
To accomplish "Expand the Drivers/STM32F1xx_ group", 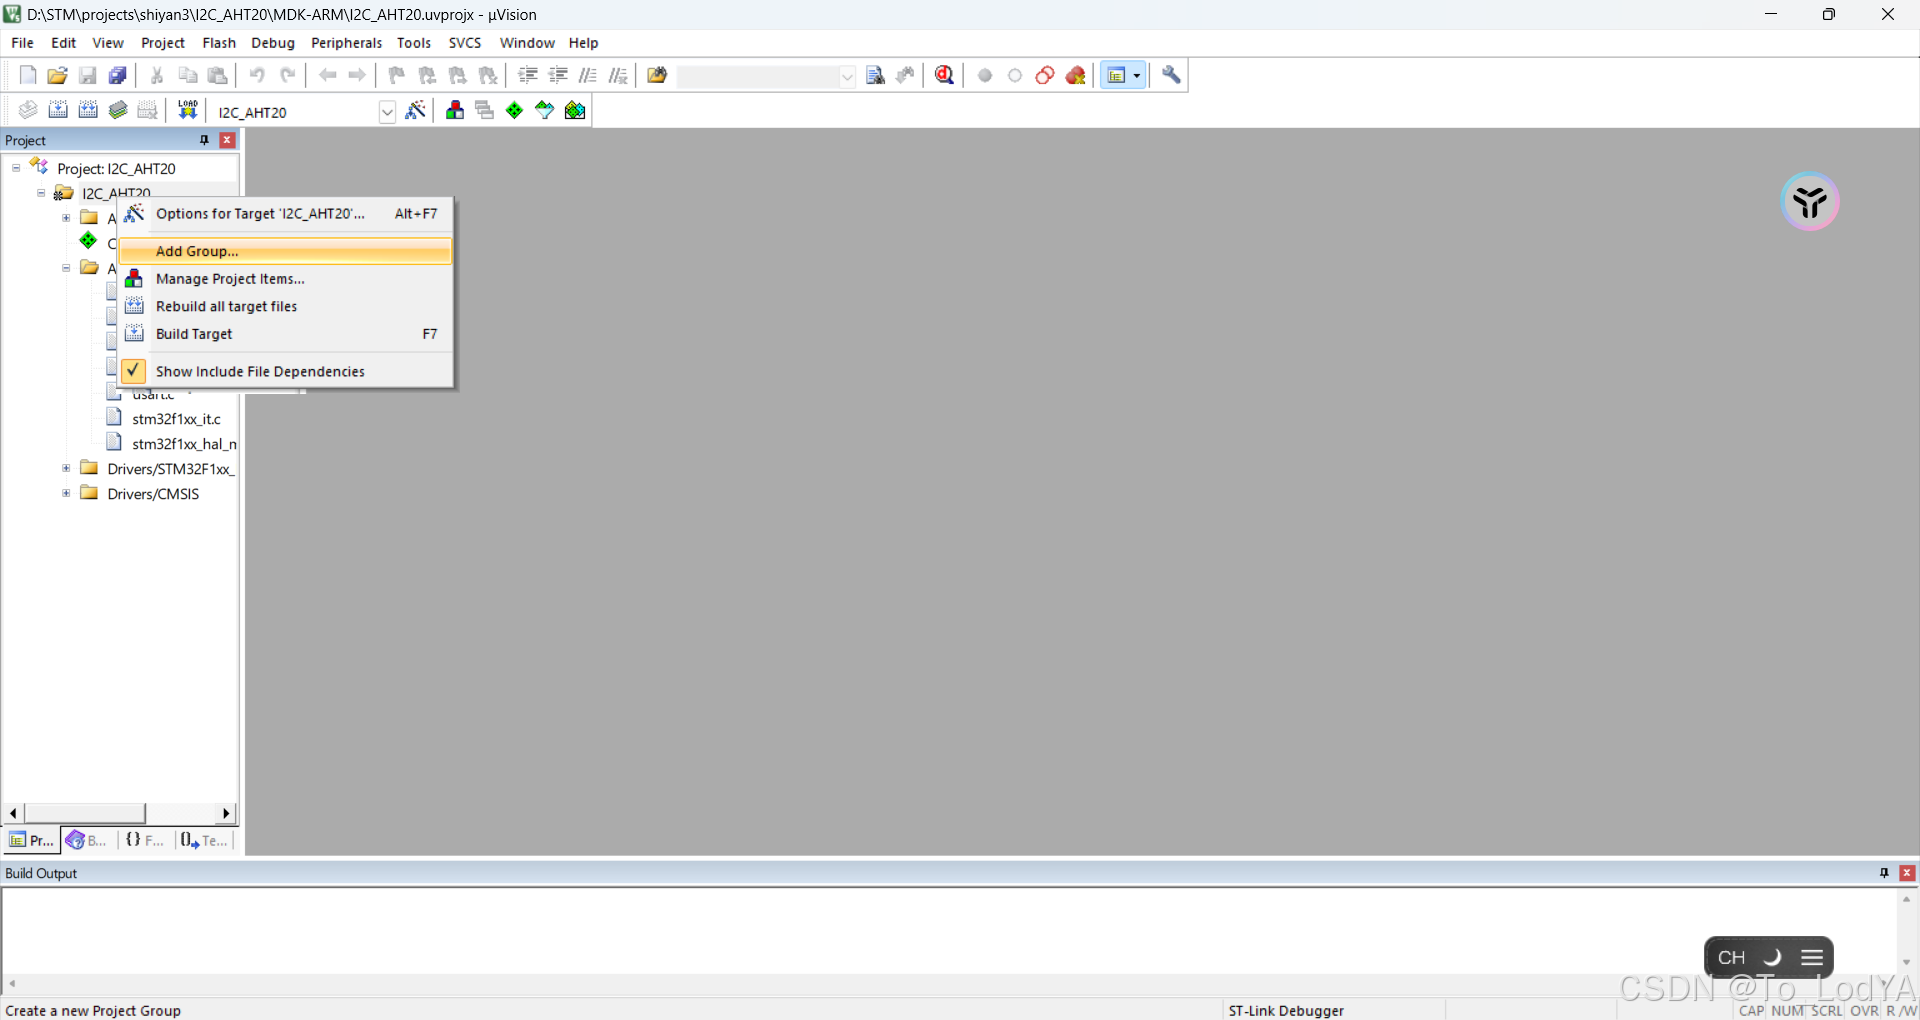I will pos(66,468).
